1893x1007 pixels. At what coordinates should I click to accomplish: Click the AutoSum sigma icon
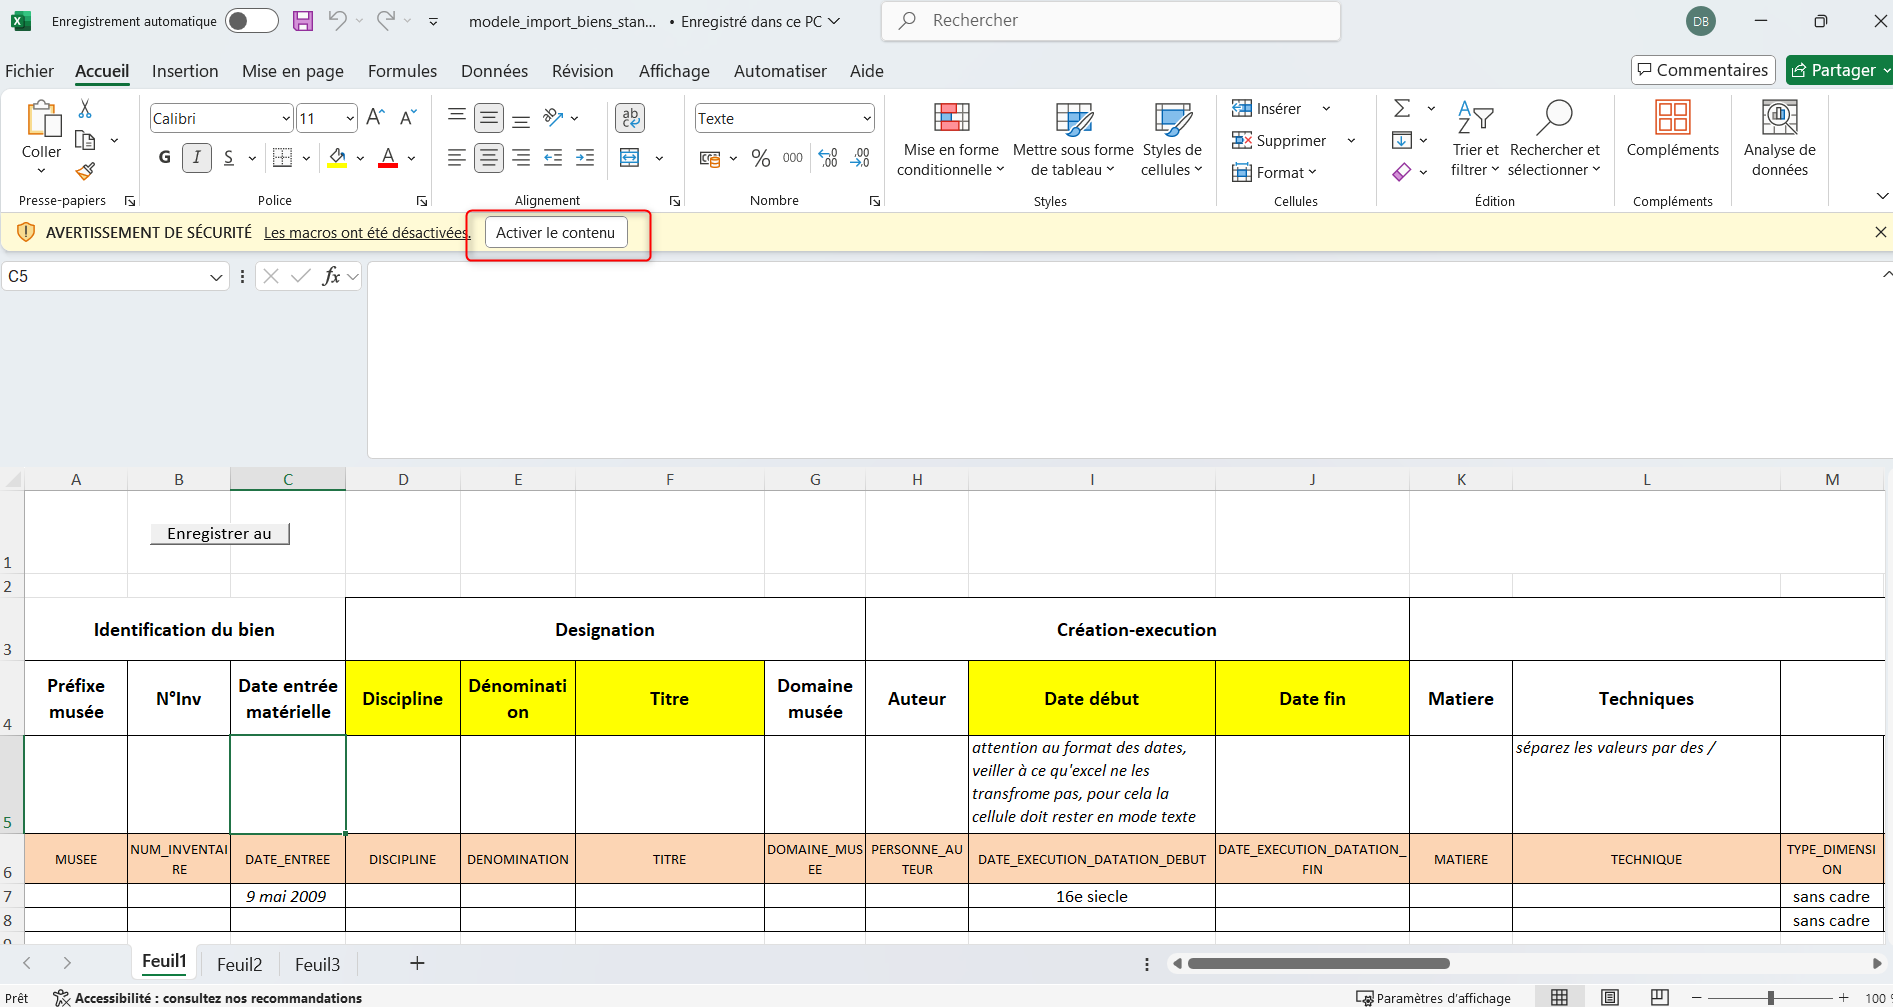tap(1402, 108)
